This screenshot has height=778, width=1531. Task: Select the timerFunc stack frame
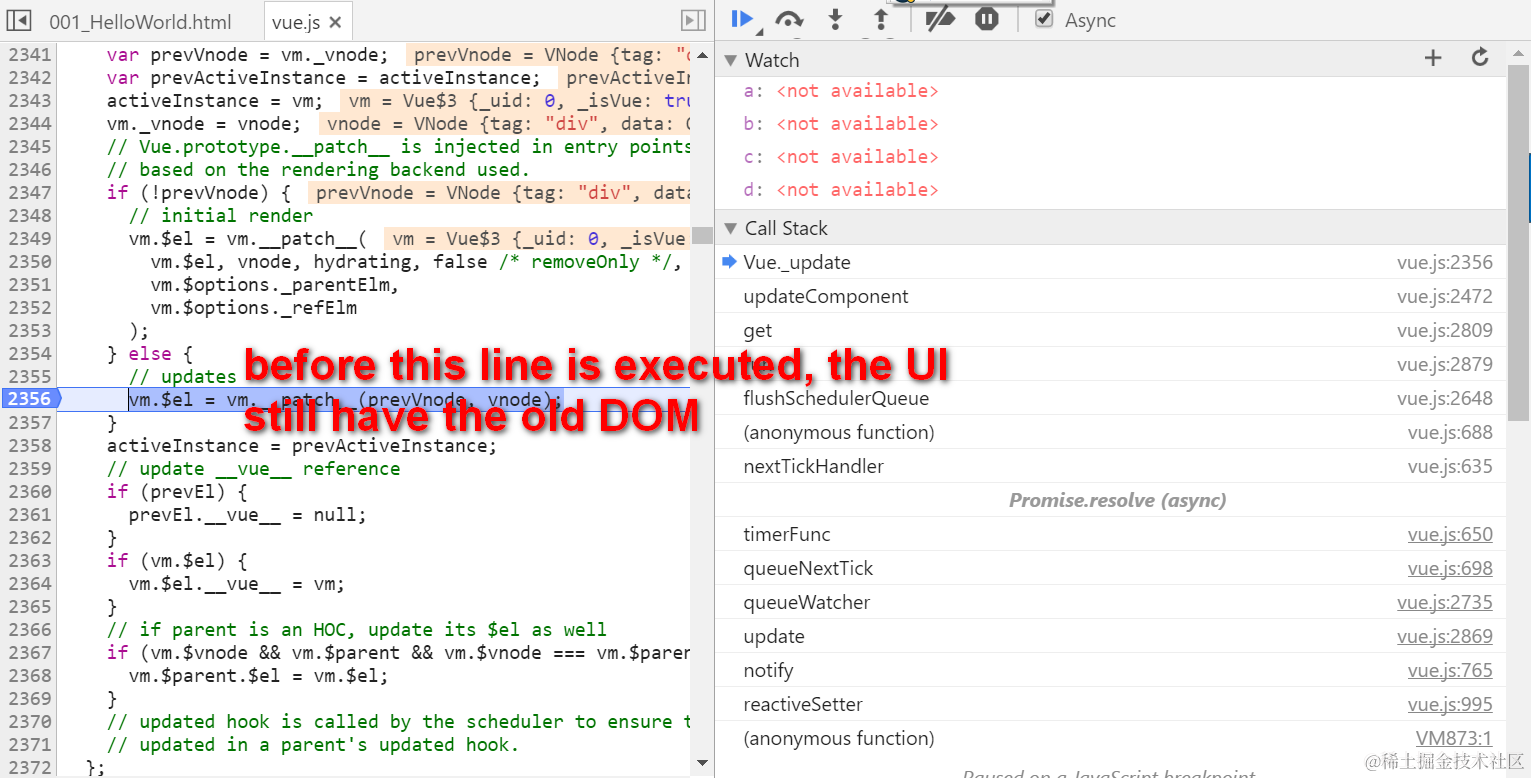[1110, 534]
